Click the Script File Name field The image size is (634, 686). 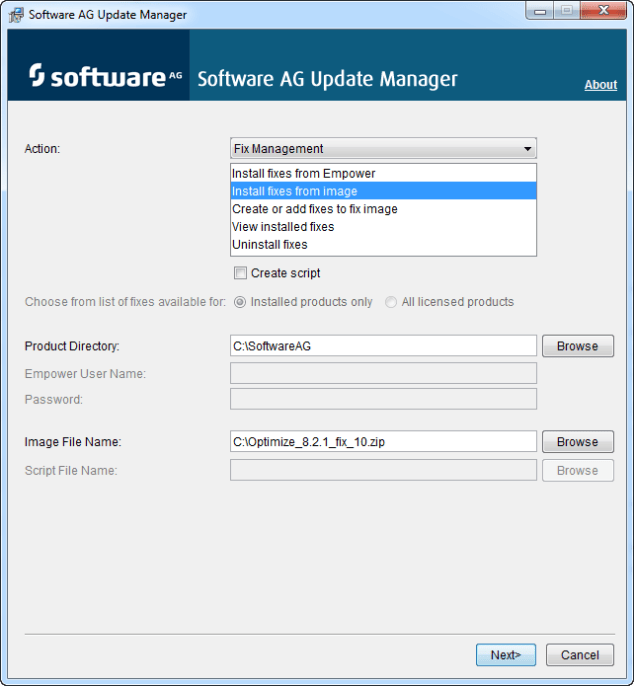[383, 470]
